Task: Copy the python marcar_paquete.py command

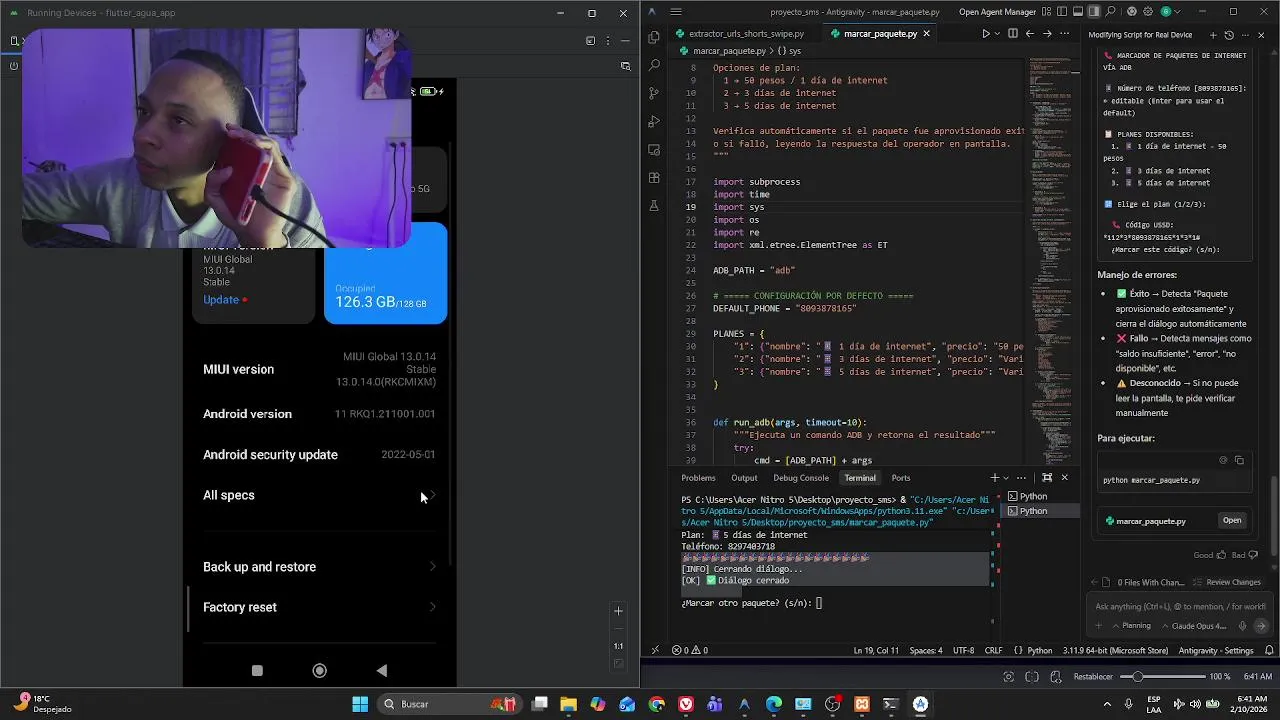Action: point(1239,460)
